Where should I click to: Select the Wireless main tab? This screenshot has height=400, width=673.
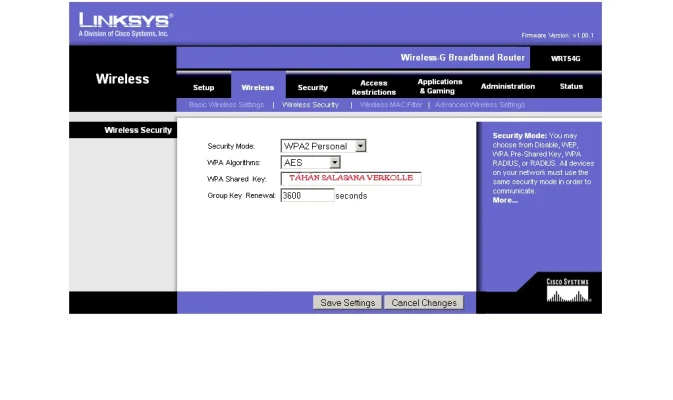tap(257, 87)
